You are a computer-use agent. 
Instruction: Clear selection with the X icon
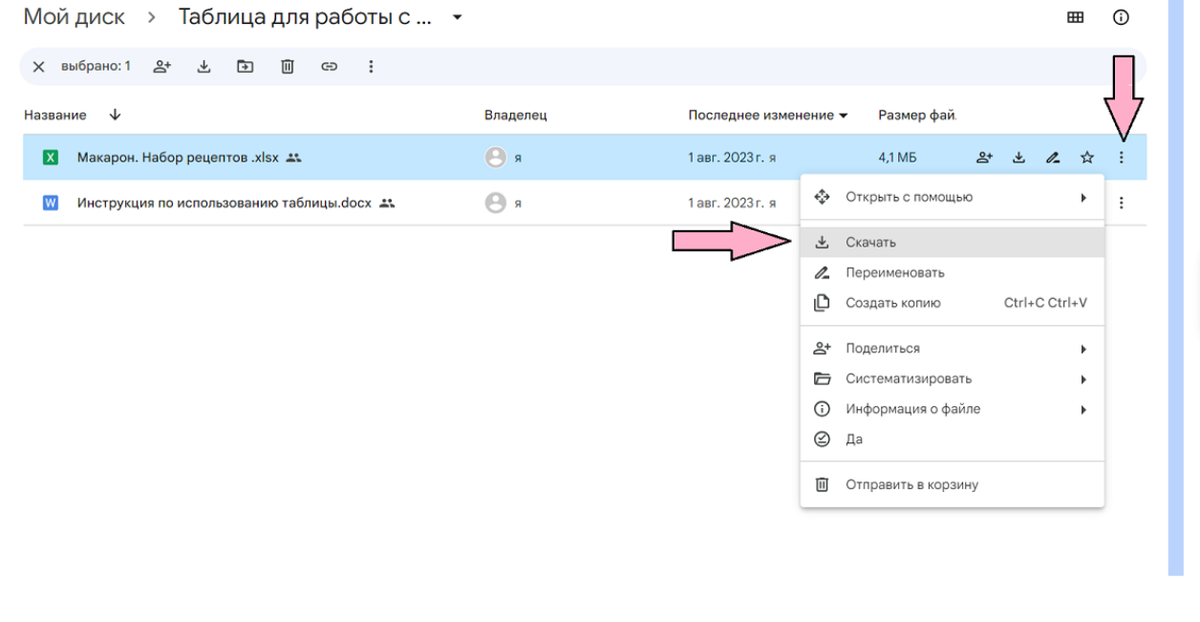pos(38,67)
